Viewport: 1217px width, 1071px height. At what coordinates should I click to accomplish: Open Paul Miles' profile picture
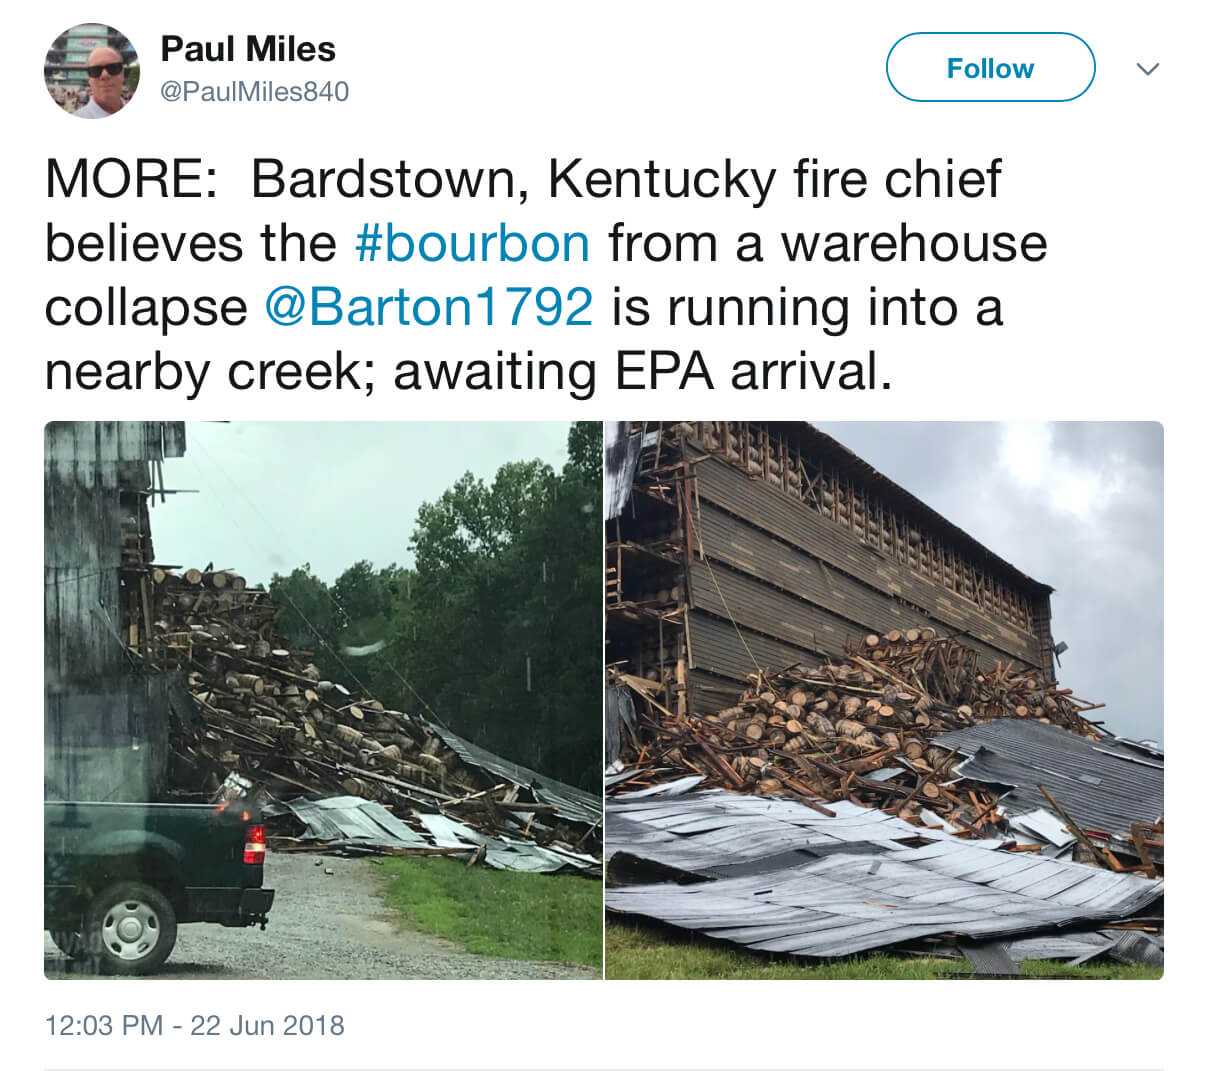(x=92, y=70)
